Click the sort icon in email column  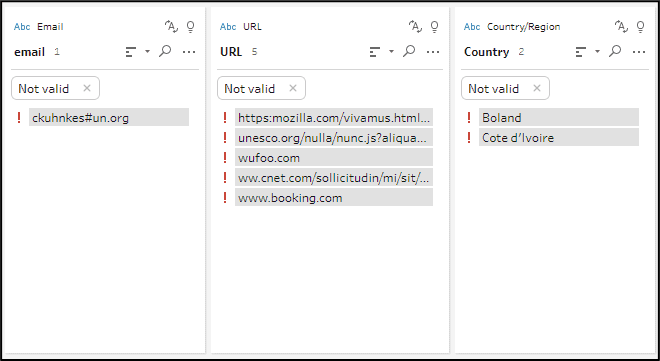pos(131,52)
